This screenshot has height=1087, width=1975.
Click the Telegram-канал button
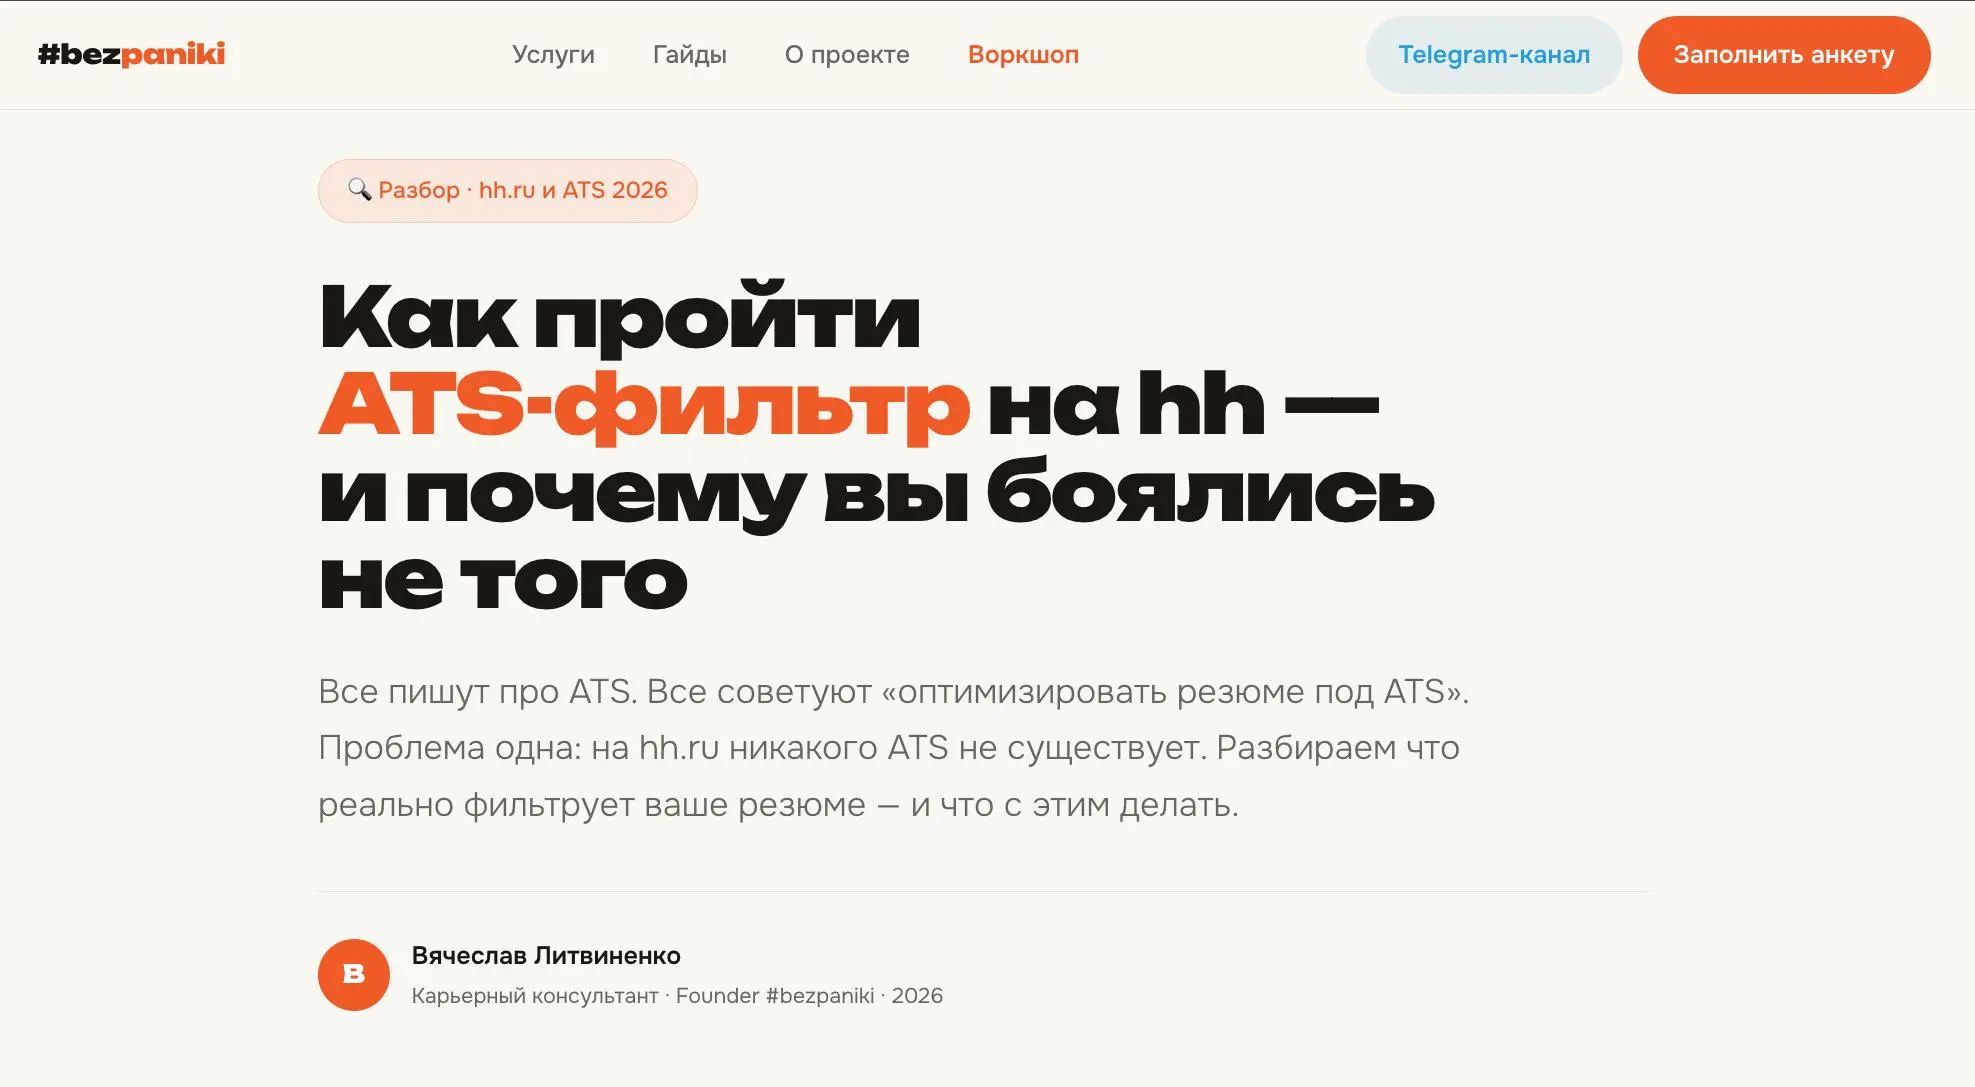click(x=1494, y=55)
